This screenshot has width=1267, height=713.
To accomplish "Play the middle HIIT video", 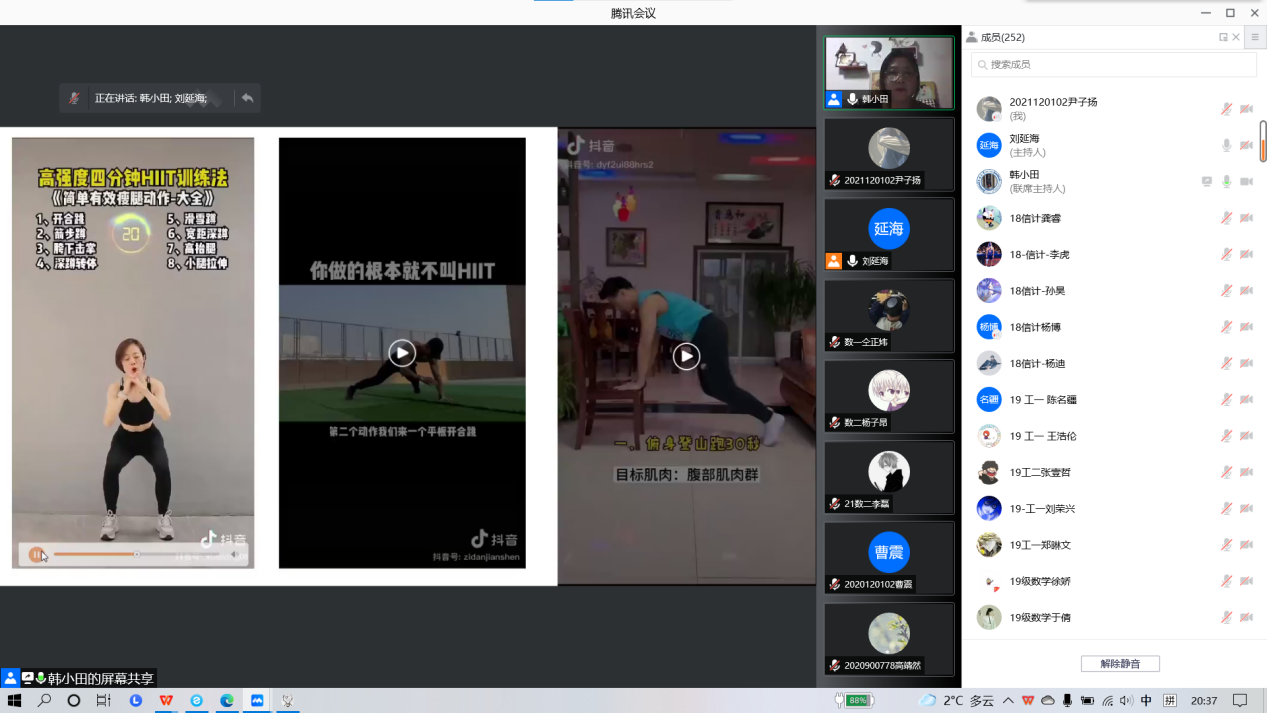I will 402,353.
